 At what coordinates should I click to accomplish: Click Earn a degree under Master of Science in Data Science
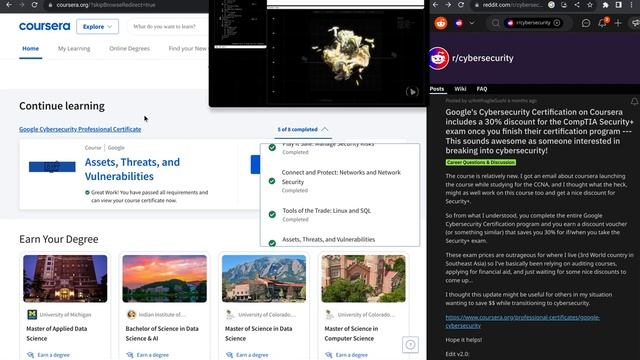point(247,355)
